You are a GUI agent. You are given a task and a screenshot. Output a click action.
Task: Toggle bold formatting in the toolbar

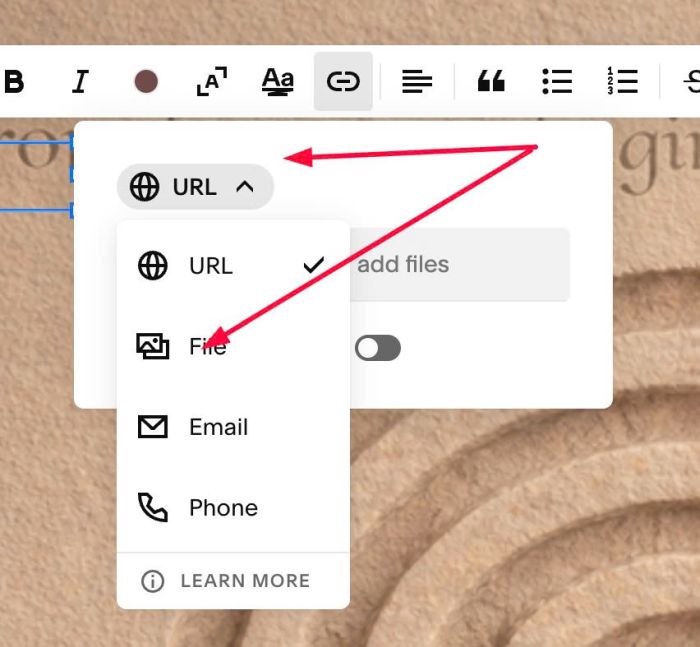[14, 82]
